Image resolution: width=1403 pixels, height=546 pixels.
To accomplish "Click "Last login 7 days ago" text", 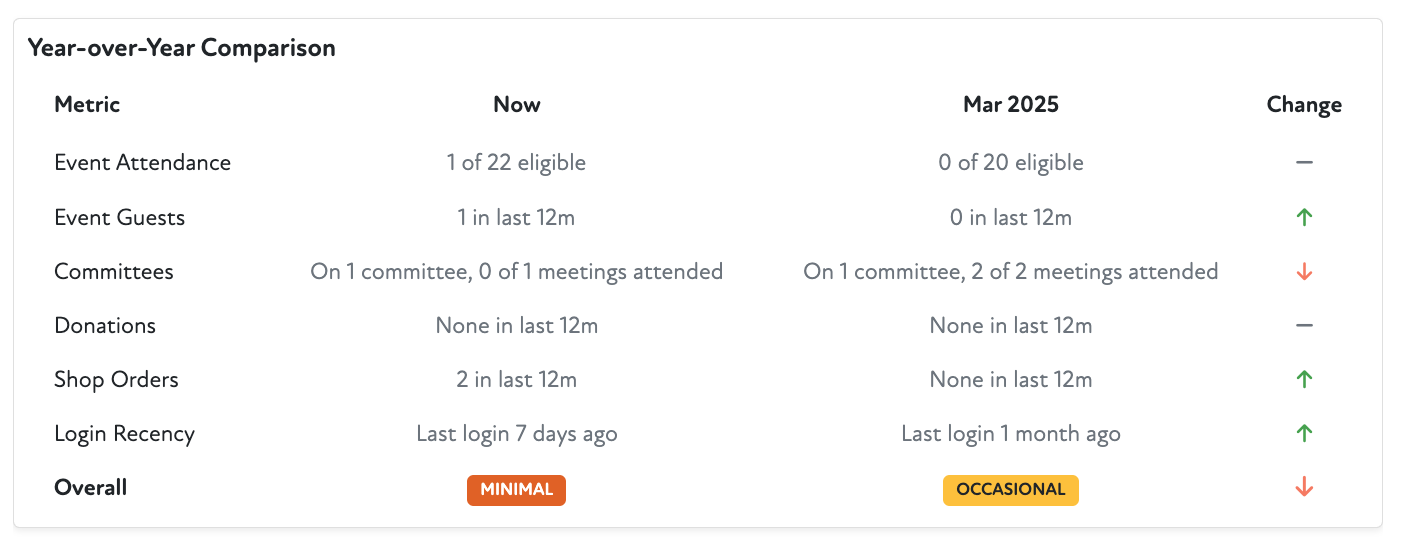I will 516,433.
